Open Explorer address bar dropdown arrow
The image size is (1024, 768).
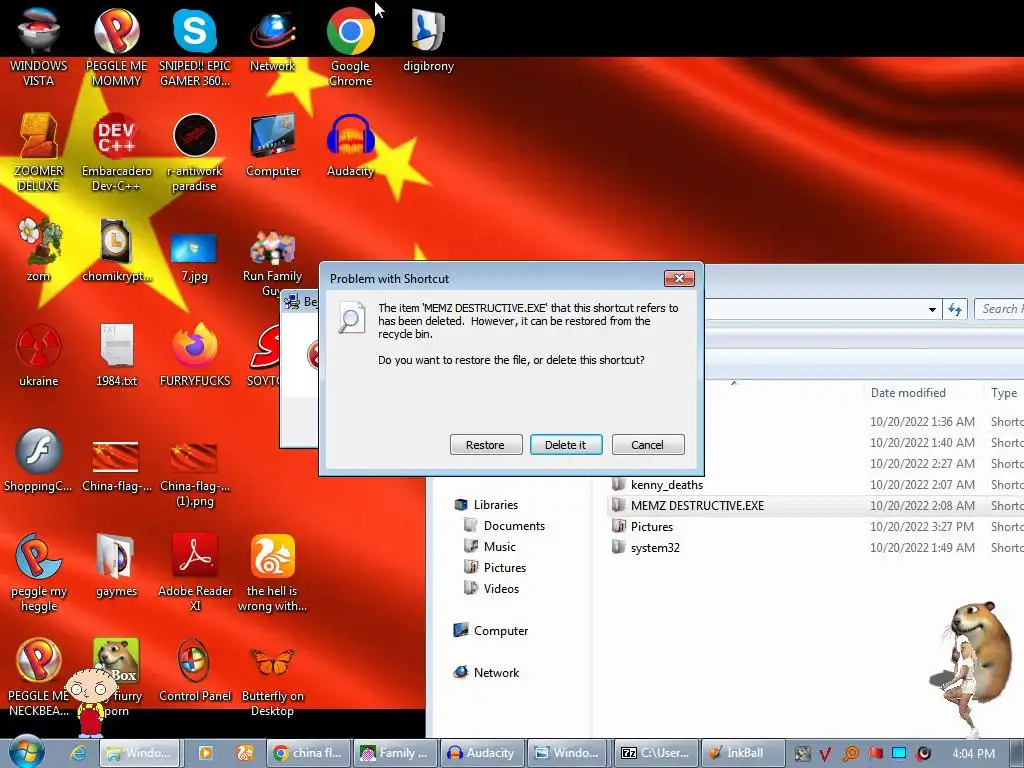[932, 310]
